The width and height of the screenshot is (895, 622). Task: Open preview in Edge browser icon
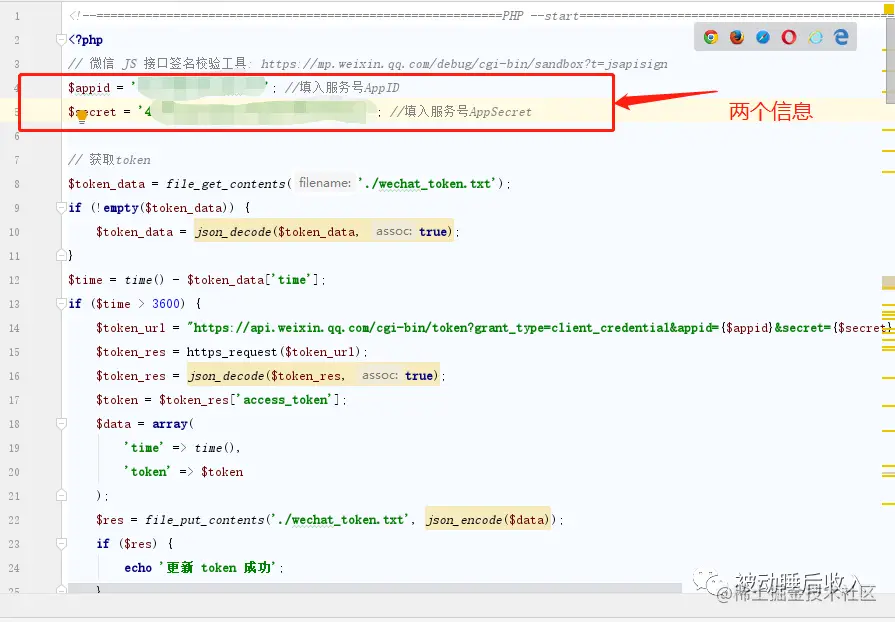[x=841, y=38]
